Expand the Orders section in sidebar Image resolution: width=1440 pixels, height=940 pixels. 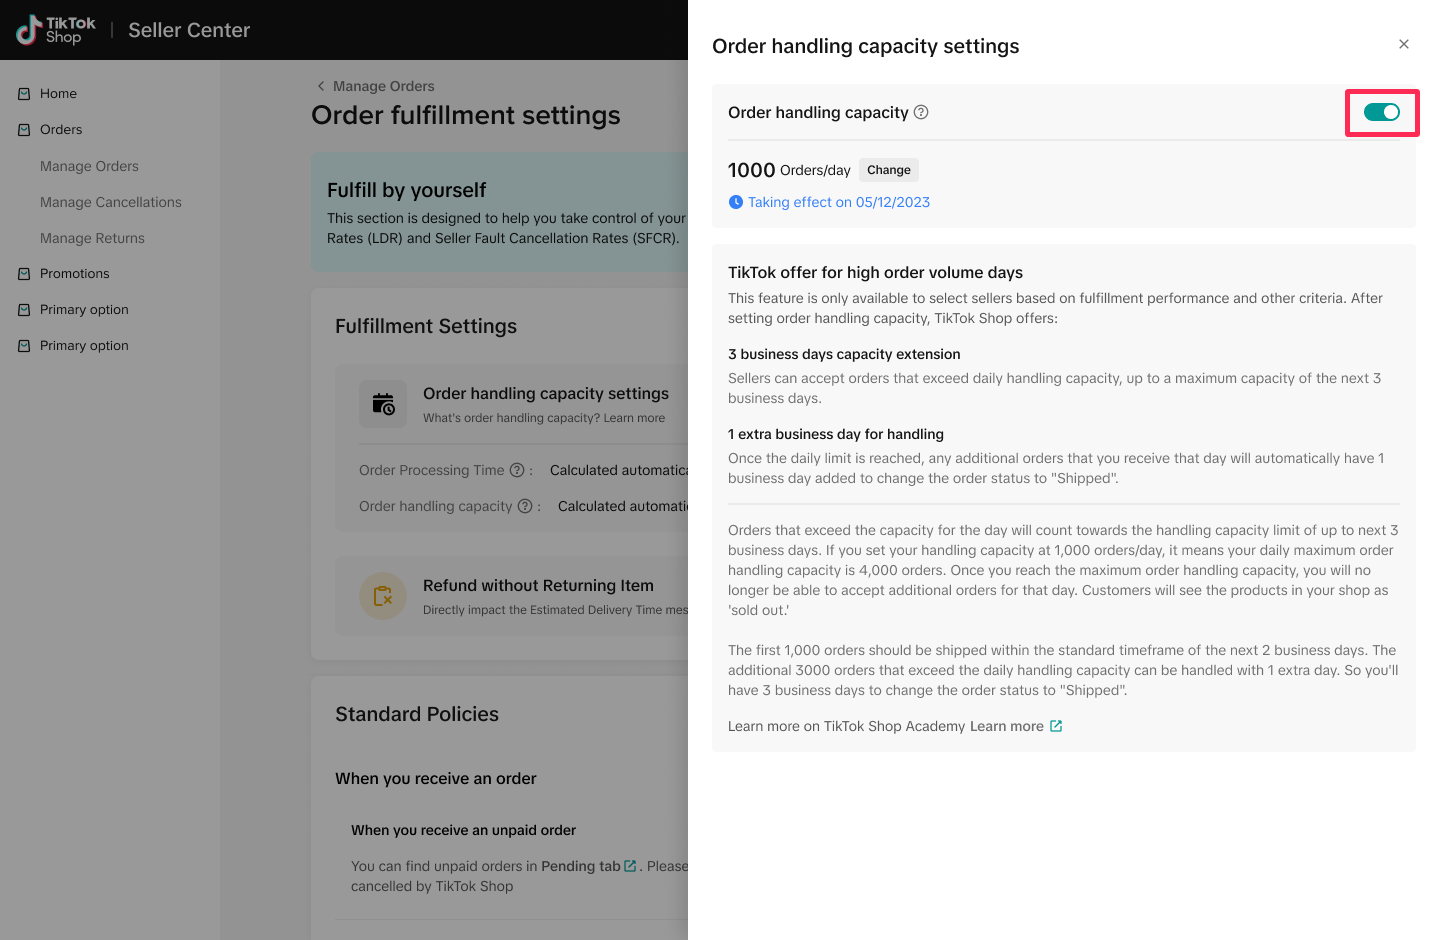[x=61, y=129]
